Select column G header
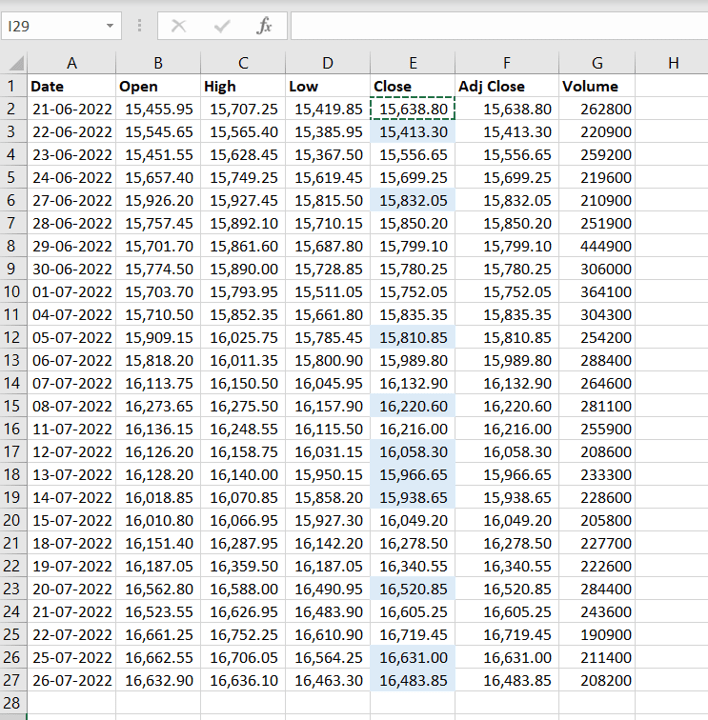The height and width of the screenshot is (720, 708). (x=597, y=63)
